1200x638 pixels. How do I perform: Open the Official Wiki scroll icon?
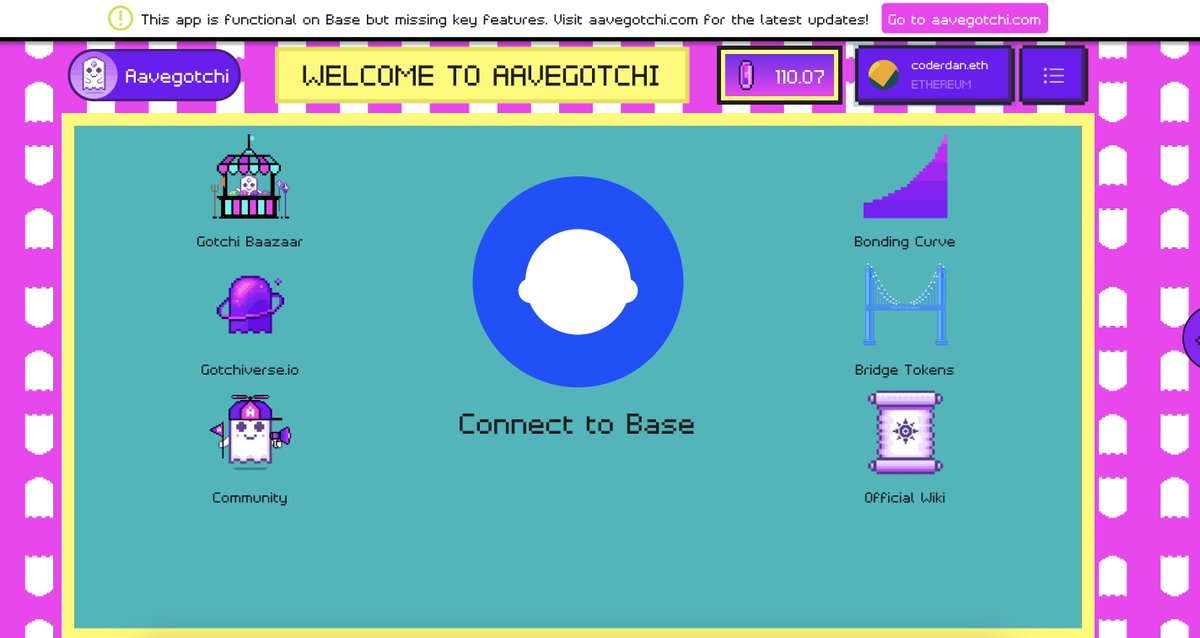coord(905,432)
